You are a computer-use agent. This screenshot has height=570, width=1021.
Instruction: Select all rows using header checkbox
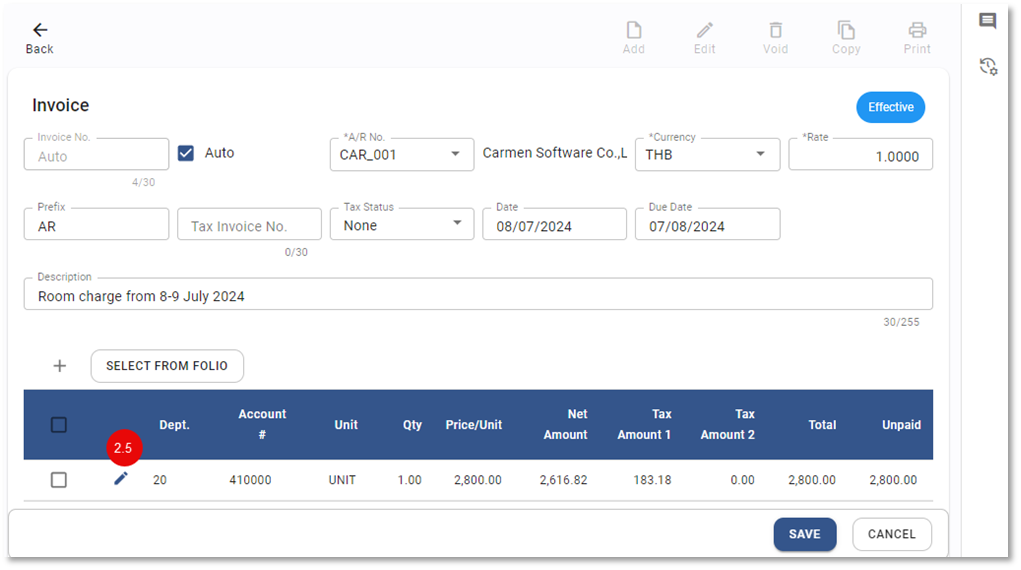click(59, 425)
